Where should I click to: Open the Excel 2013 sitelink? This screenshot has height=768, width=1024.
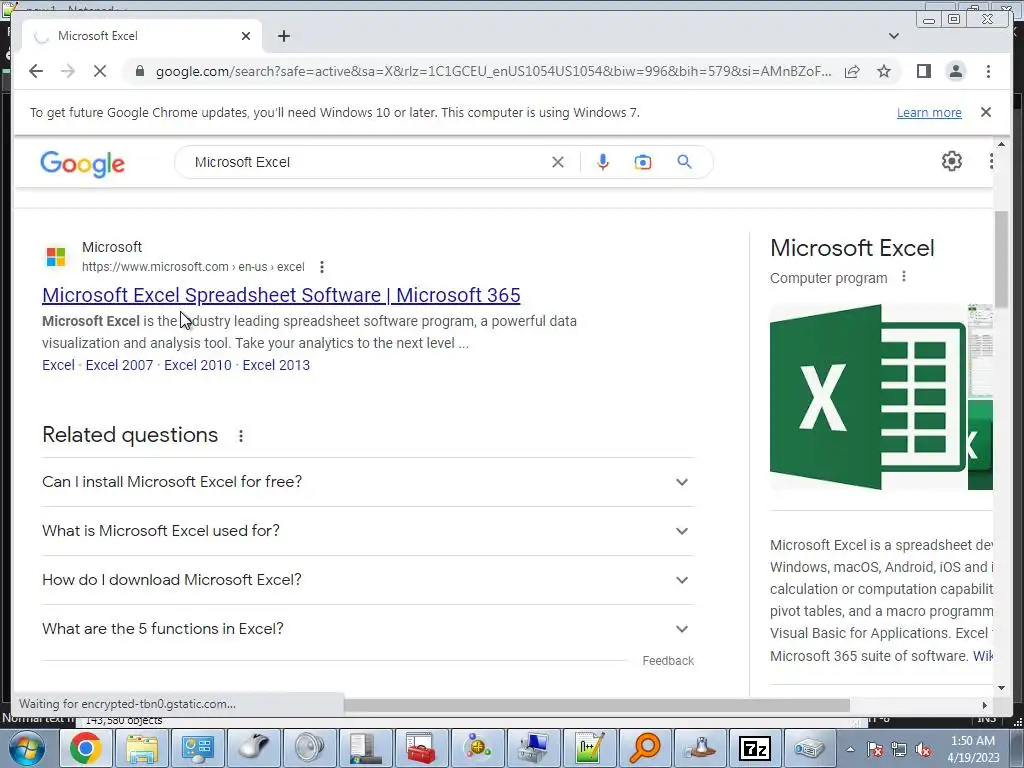pos(276,365)
